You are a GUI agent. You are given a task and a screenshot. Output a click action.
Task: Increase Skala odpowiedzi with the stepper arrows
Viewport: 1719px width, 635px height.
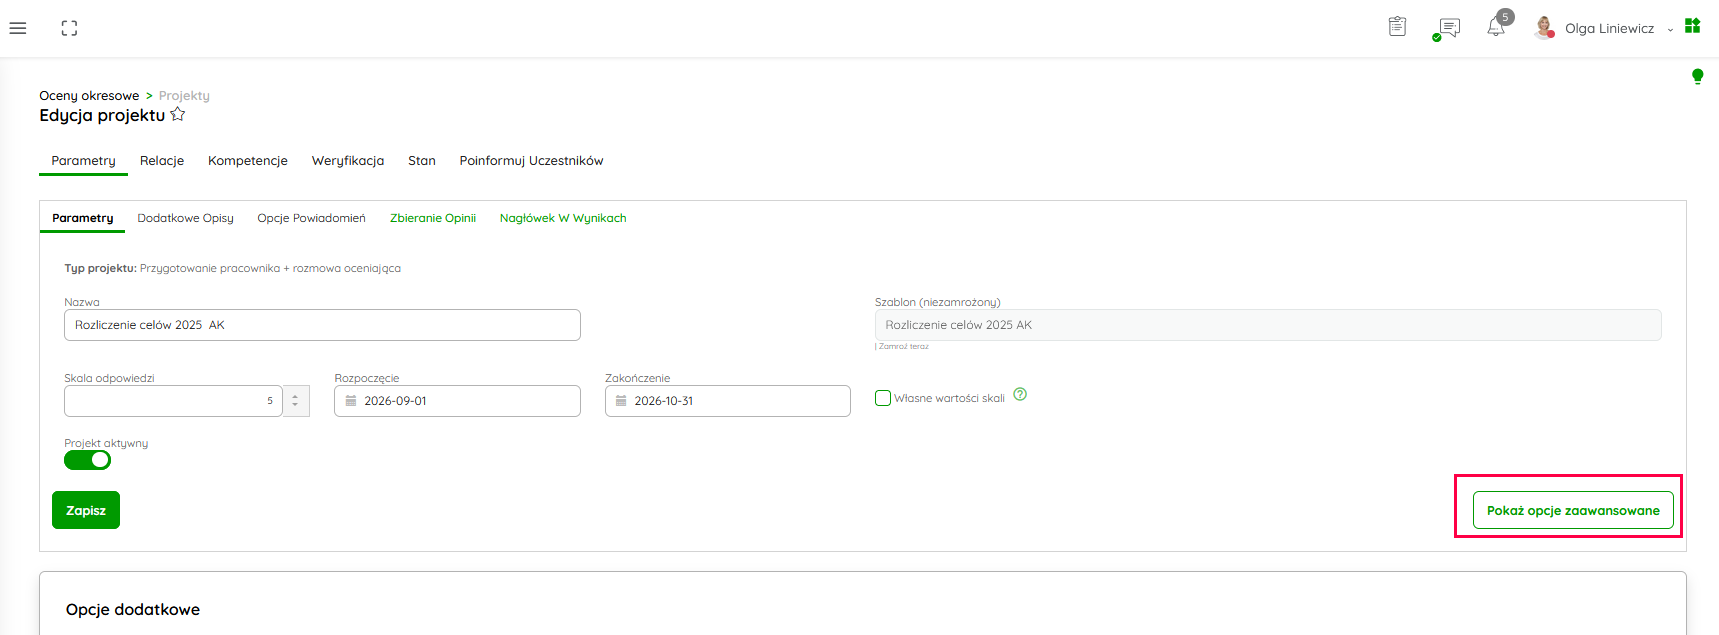point(295,396)
